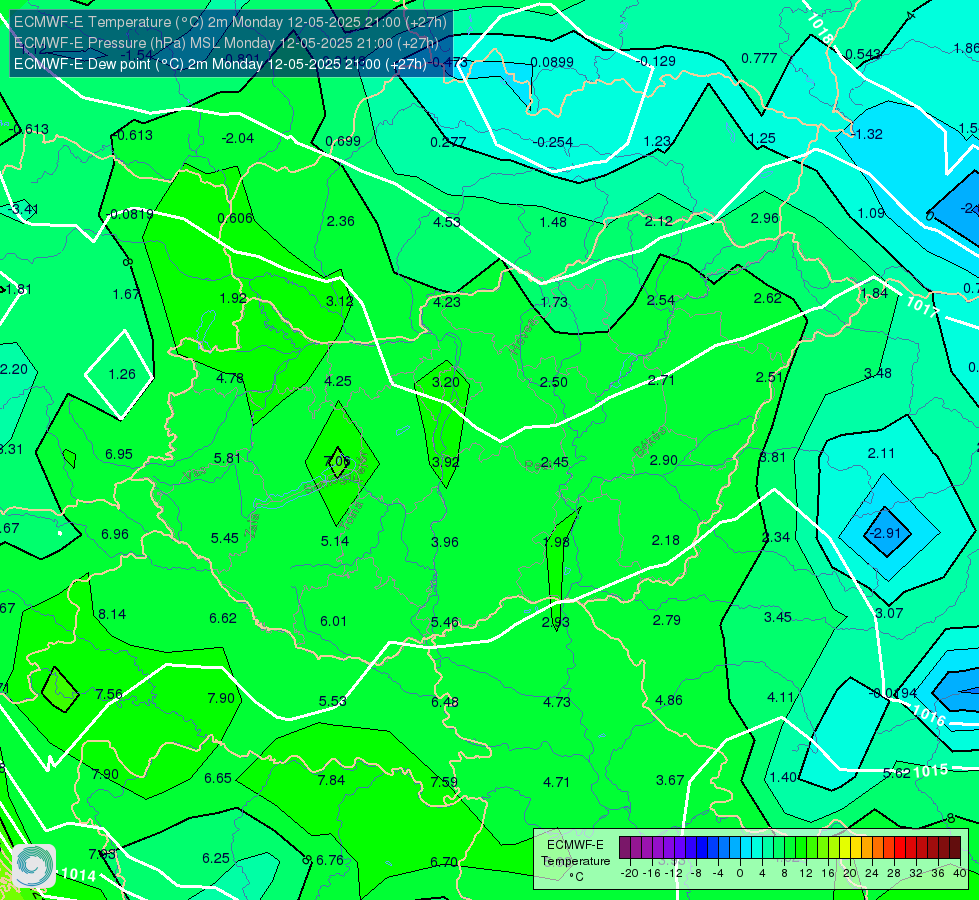The image size is (979, 900).
Task: Click the 2.90 value
Action: point(664,460)
